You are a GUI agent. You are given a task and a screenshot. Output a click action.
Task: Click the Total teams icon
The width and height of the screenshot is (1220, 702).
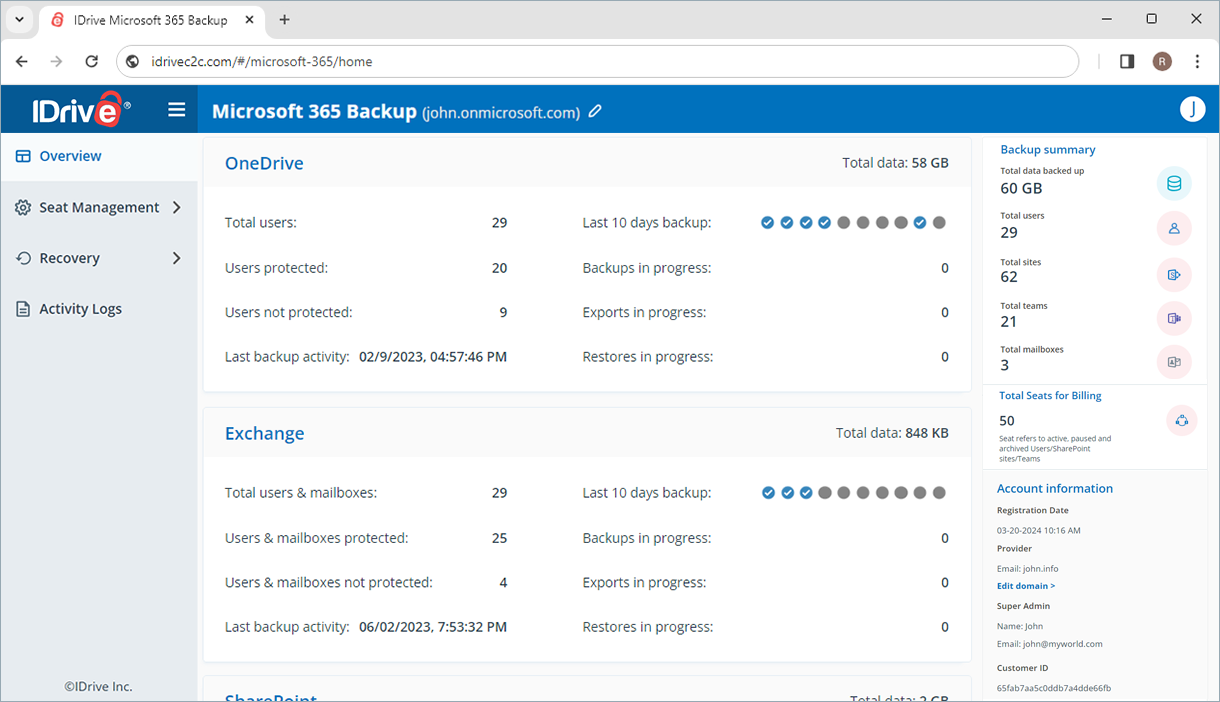(x=1174, y=318)
